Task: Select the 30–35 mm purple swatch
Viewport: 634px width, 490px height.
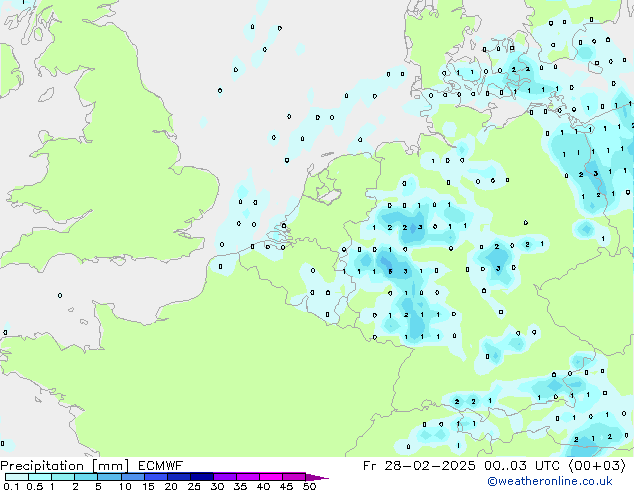Action: pyautogui.click(x=227, y=477)
